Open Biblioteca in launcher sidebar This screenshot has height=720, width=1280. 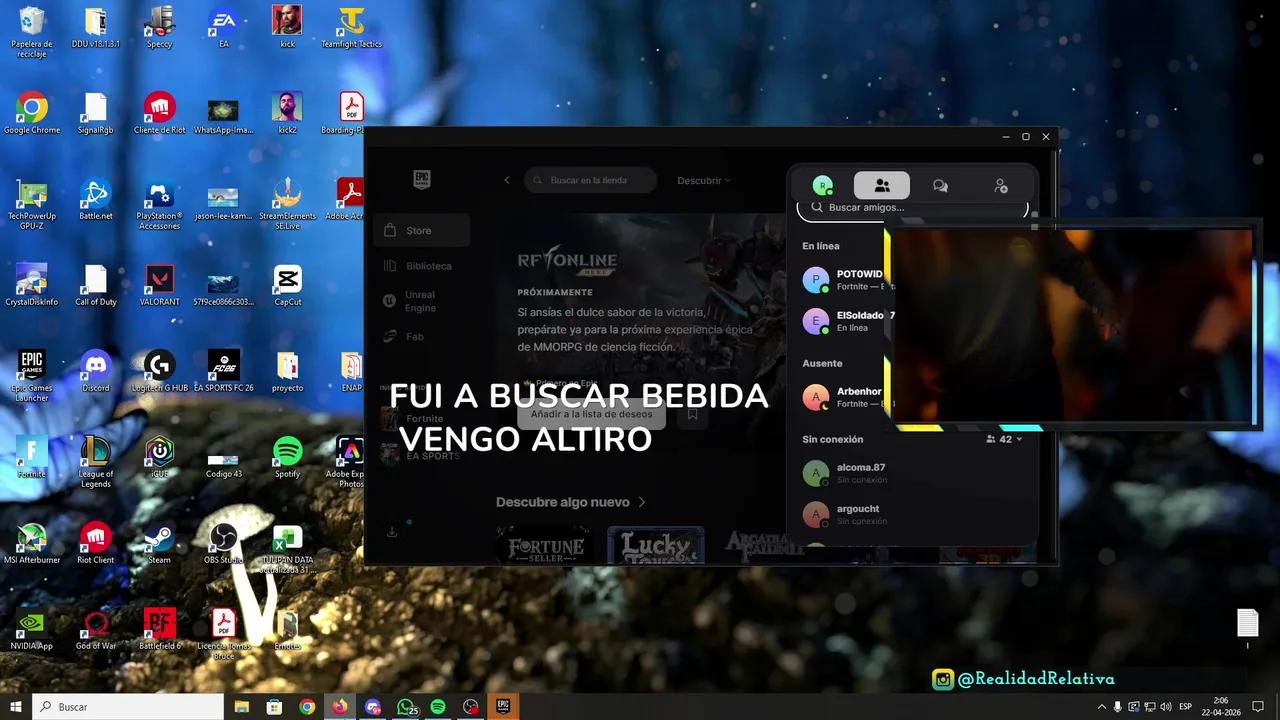[428, 266]
